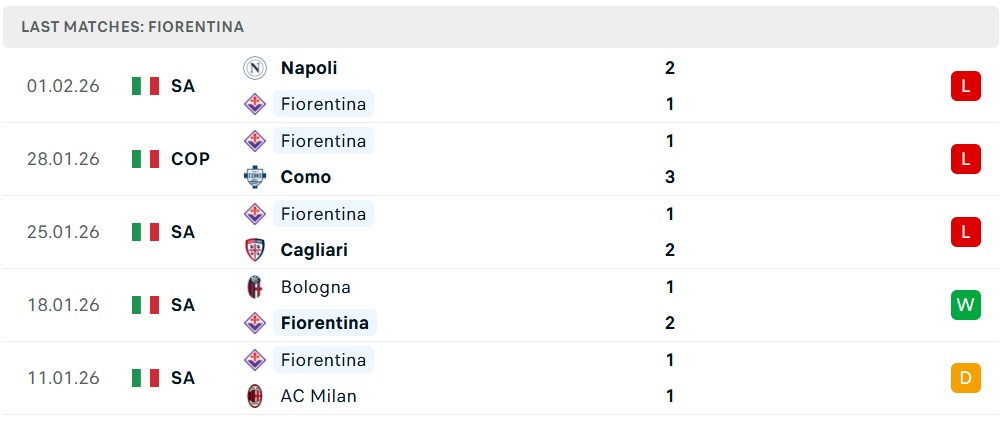Click the Bologna club badge
This screenshot has height=421, width=1003.
click(255, 287)
